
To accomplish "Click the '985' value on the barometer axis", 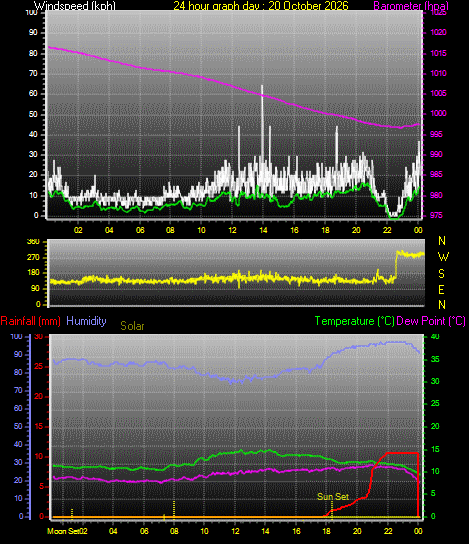I will point(436,174).
